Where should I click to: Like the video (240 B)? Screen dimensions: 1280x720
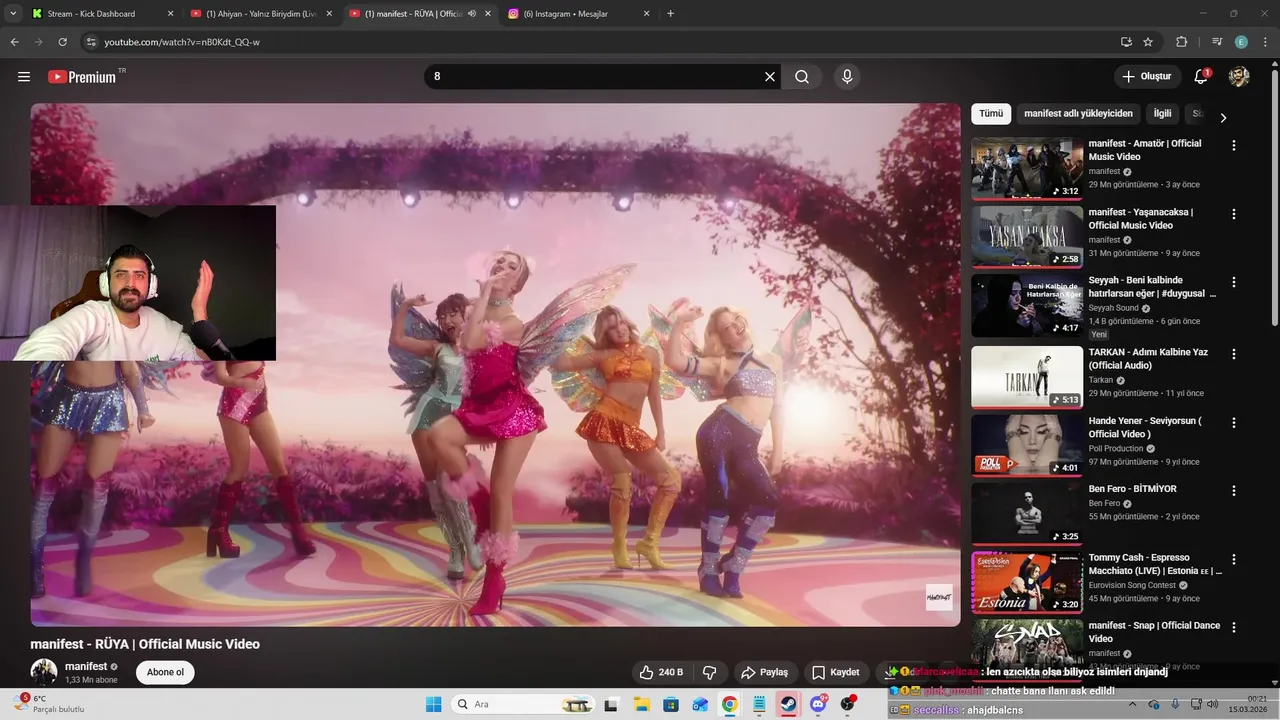pos(661,672)
